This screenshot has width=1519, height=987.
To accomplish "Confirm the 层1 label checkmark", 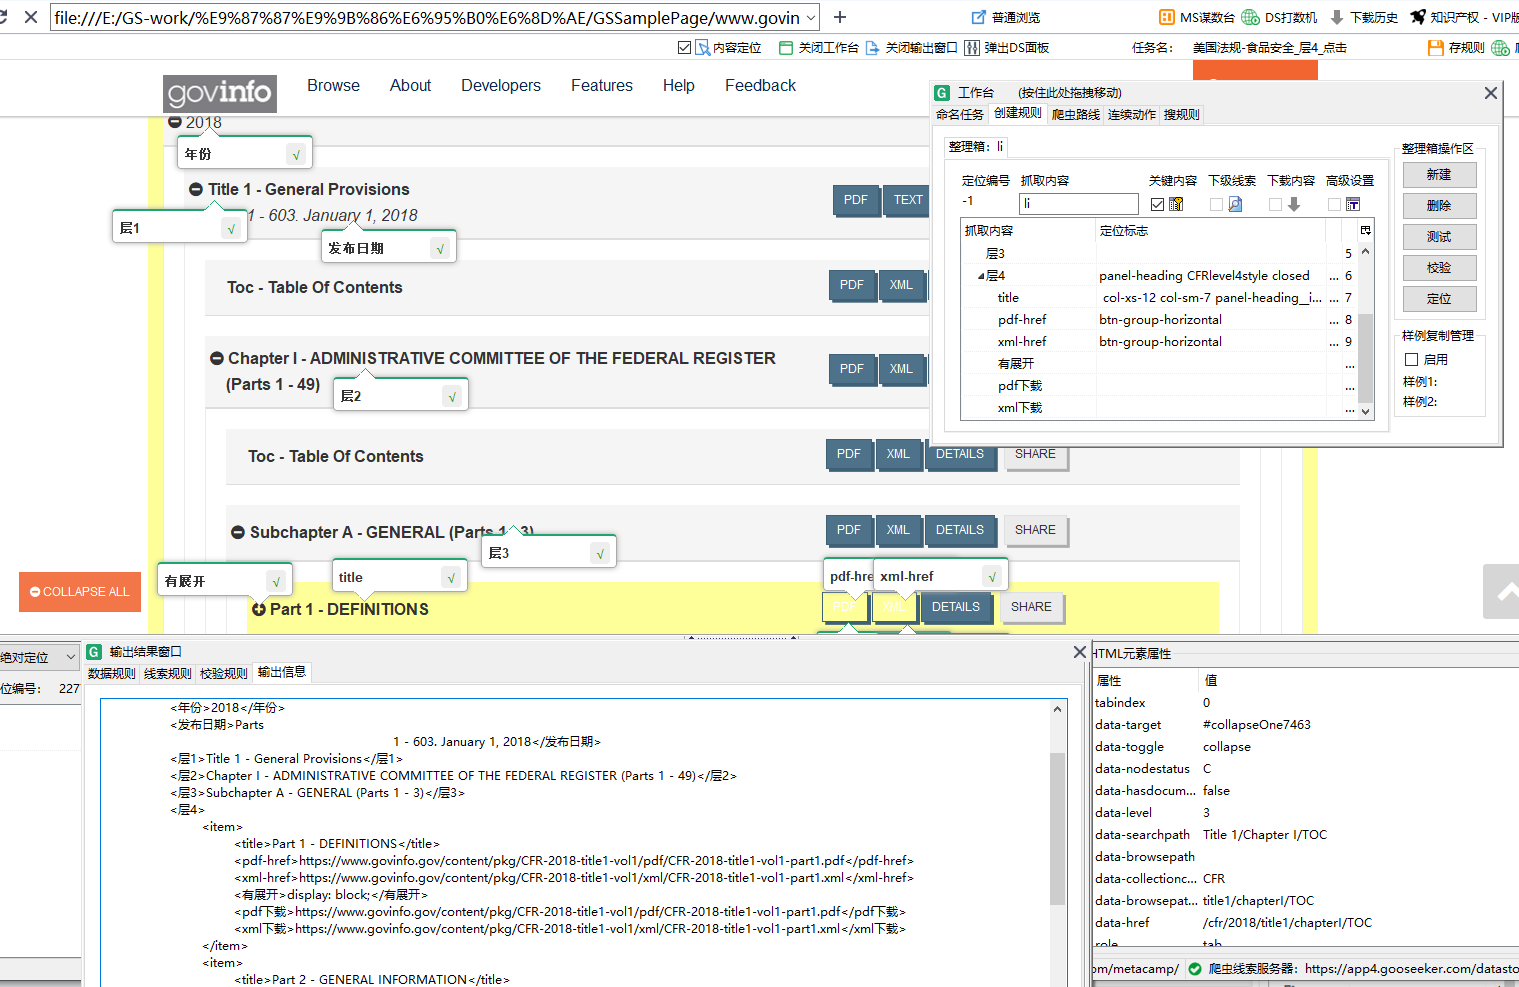I will click(x=231, y=228).
